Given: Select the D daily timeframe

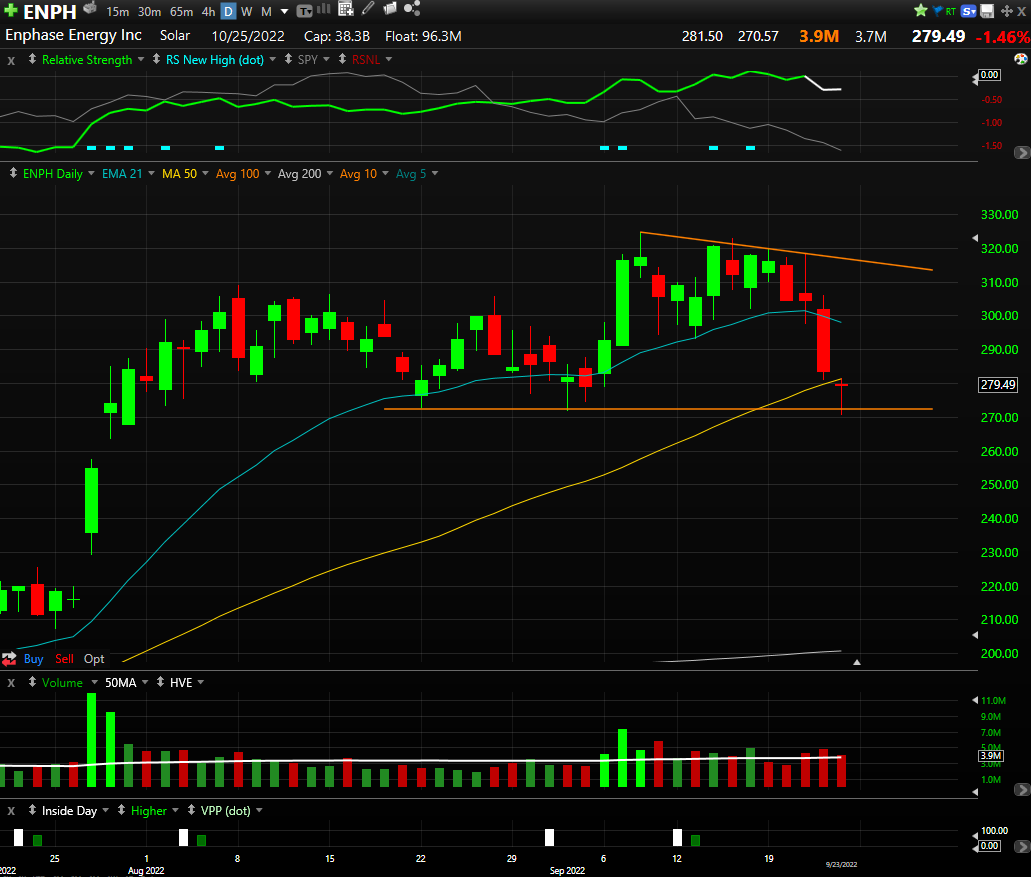Looking at the screenshot, I should coord(228,12).
